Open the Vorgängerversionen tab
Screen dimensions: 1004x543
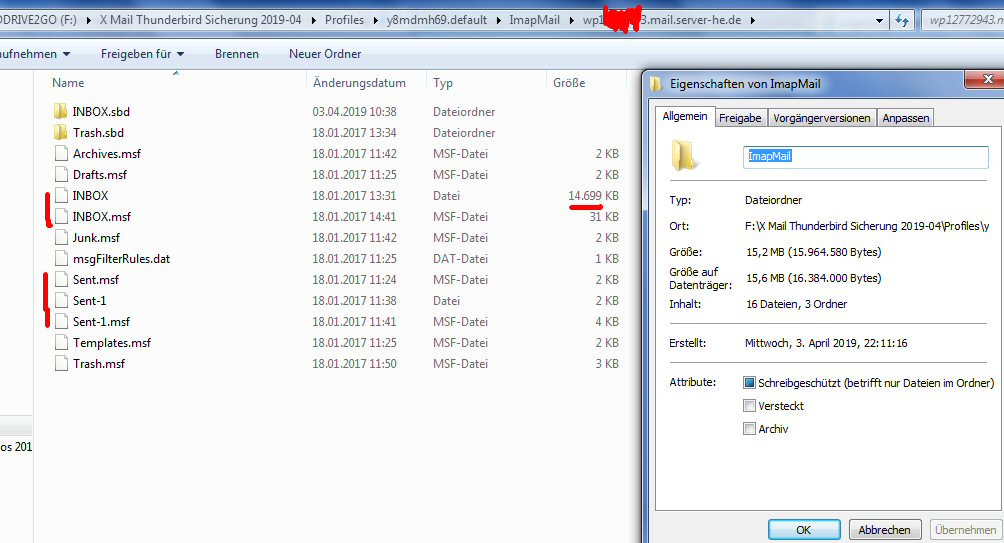coord(822,118)
